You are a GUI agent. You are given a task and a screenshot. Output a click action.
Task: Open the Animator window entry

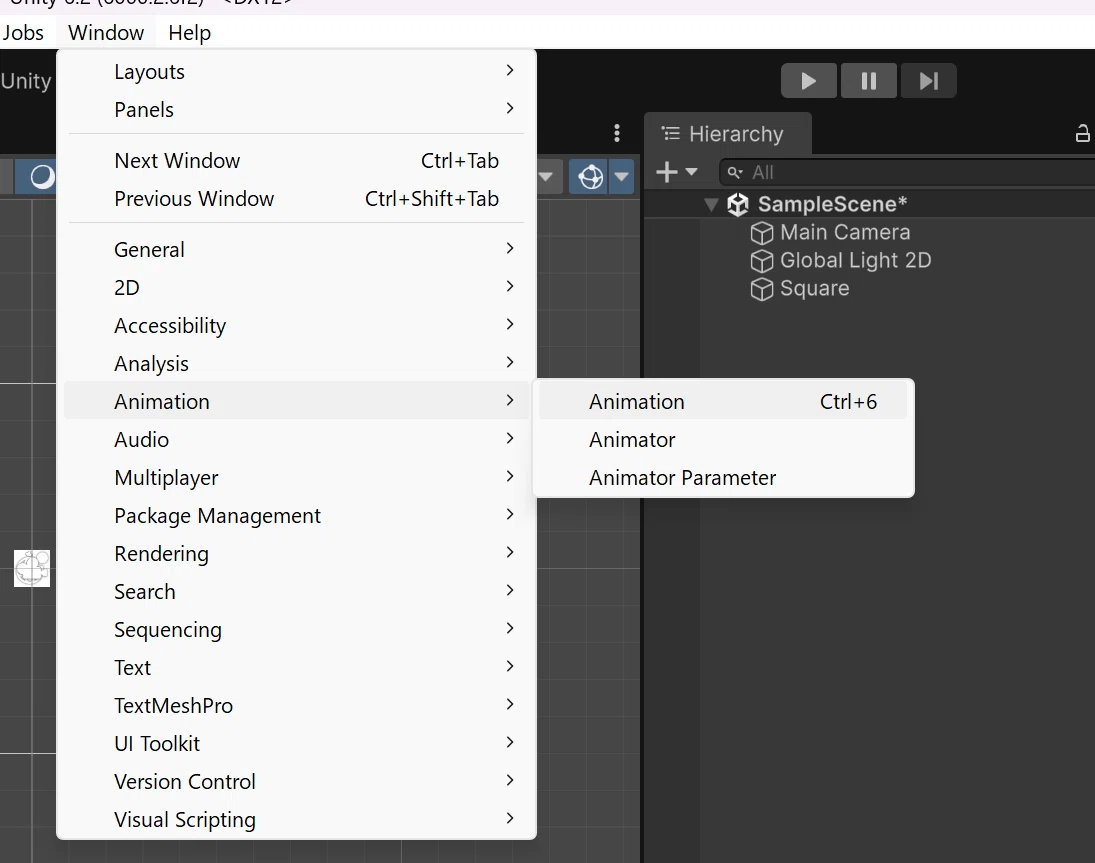coord(723,440)
